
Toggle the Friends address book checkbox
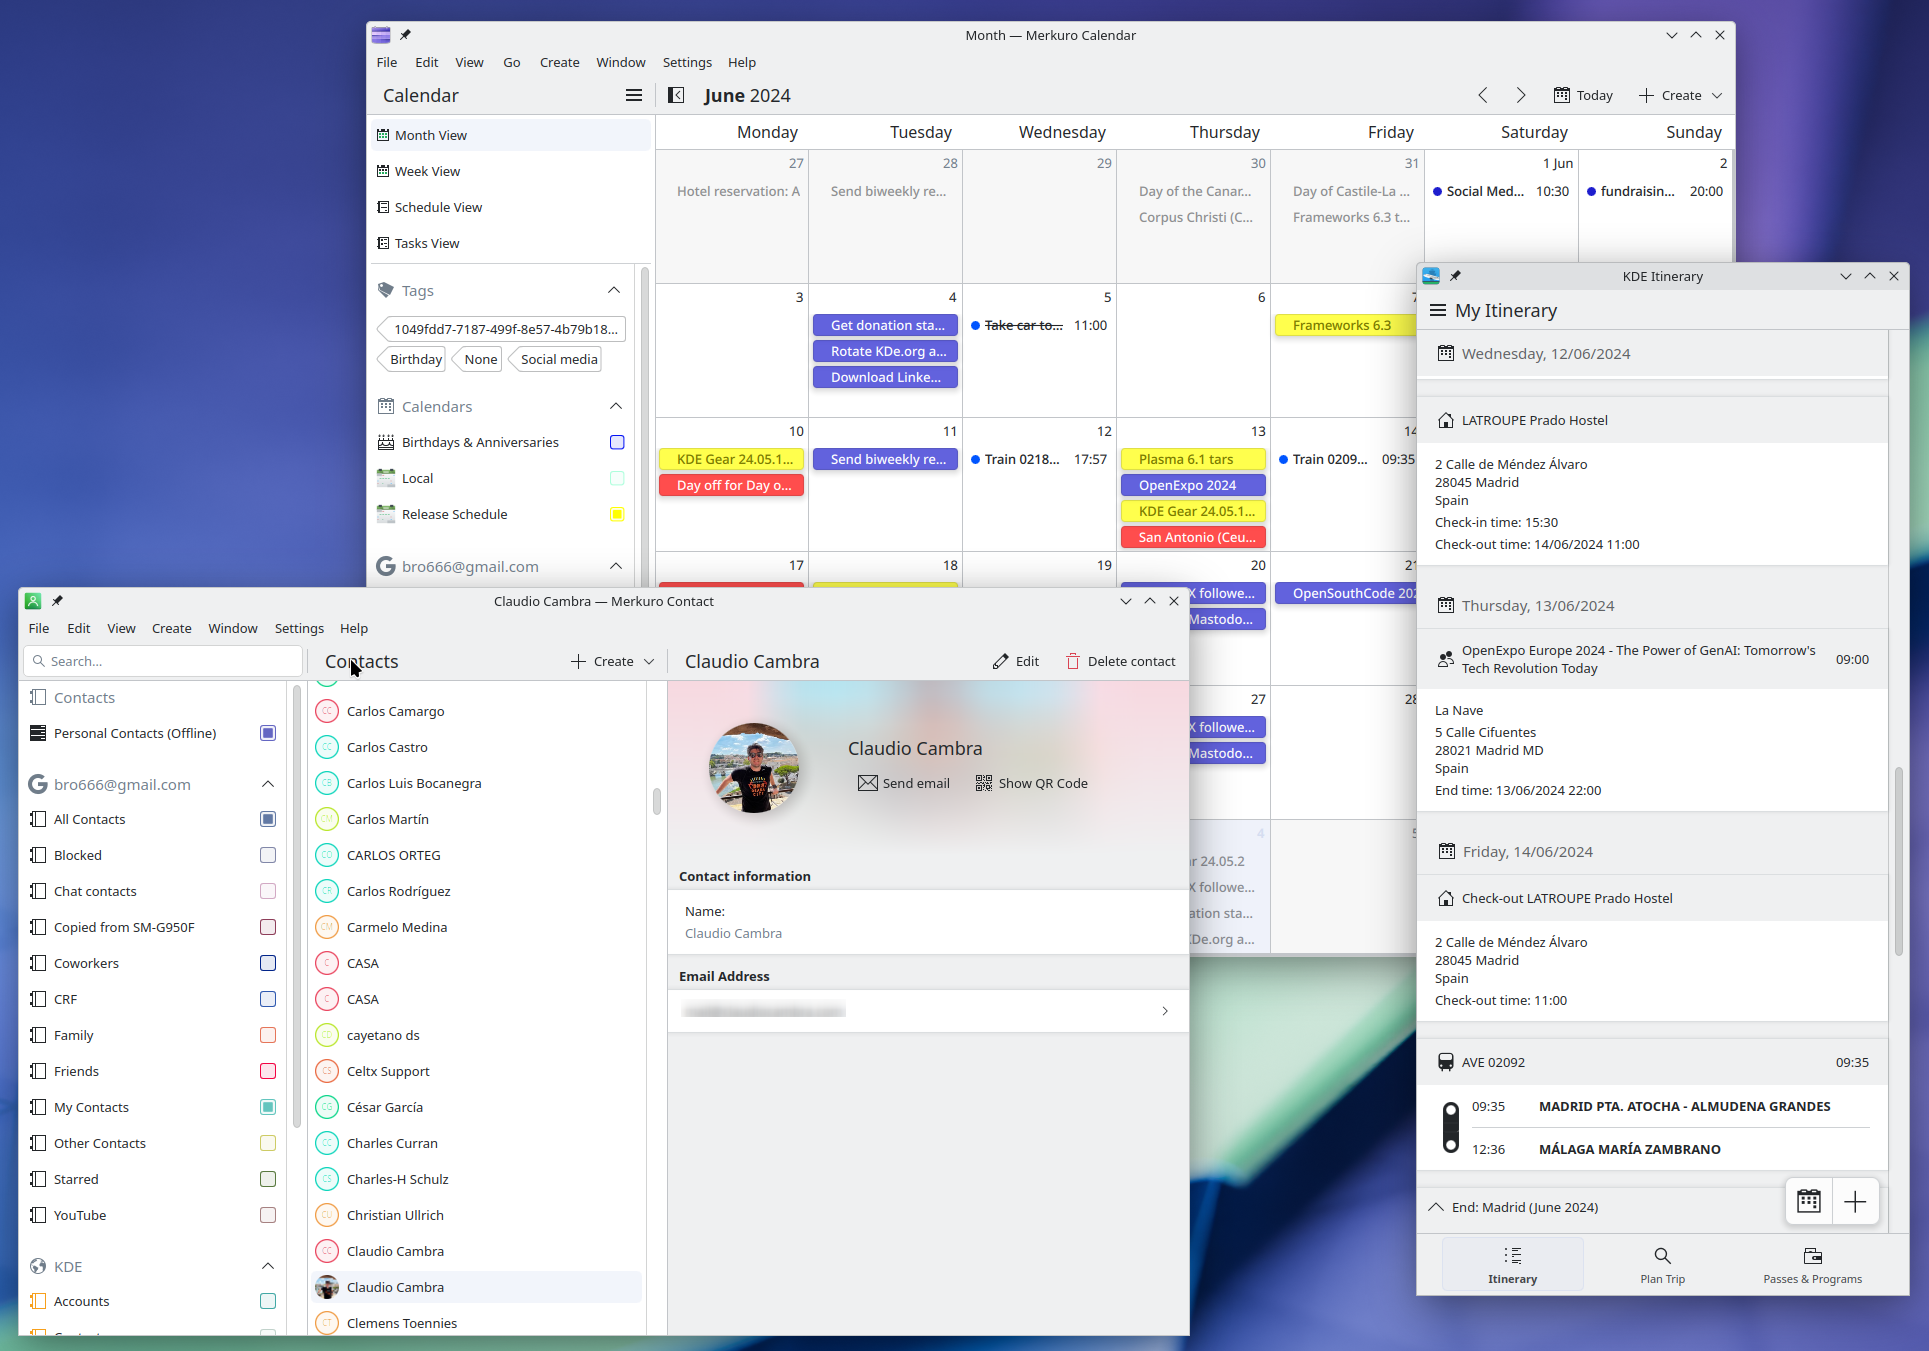point(268,1071)
